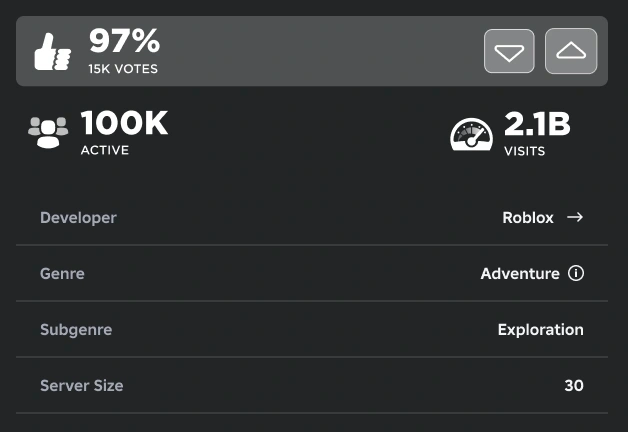Click the arrow next to Roblox
Viewport: 628px width, 432px height.
point(575,217)
